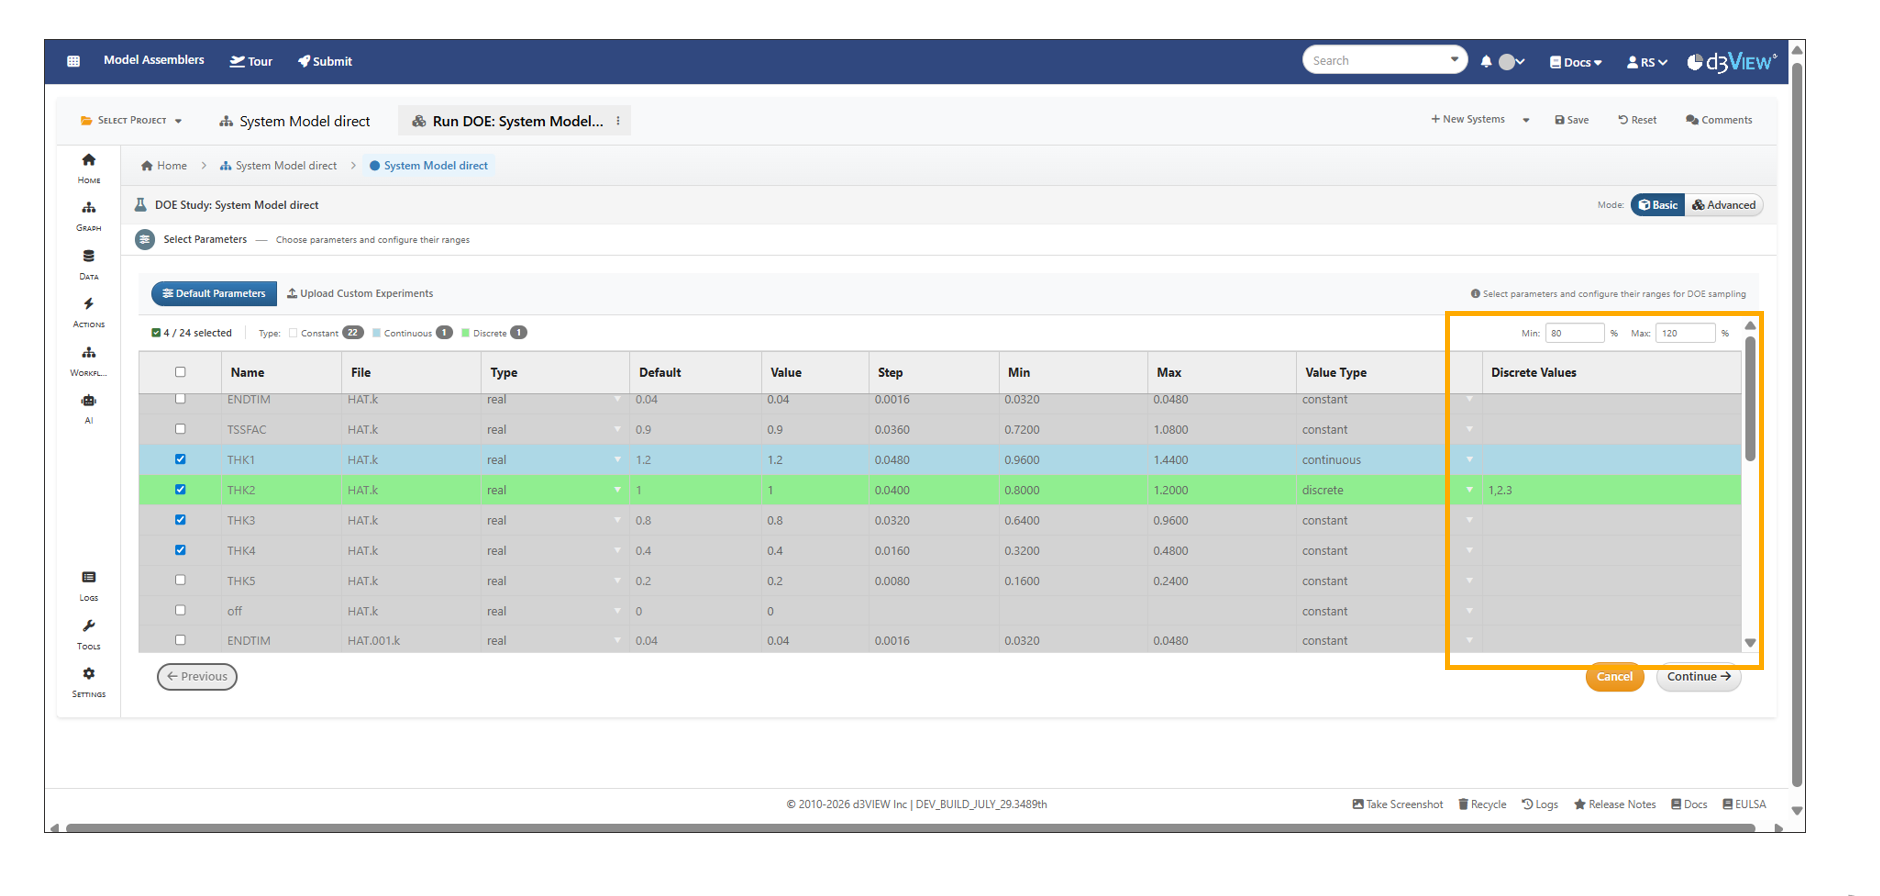Open the Docs dropdown menu
The height and width of the screenshot is (896, 1880).
[x=1576, y=62]
